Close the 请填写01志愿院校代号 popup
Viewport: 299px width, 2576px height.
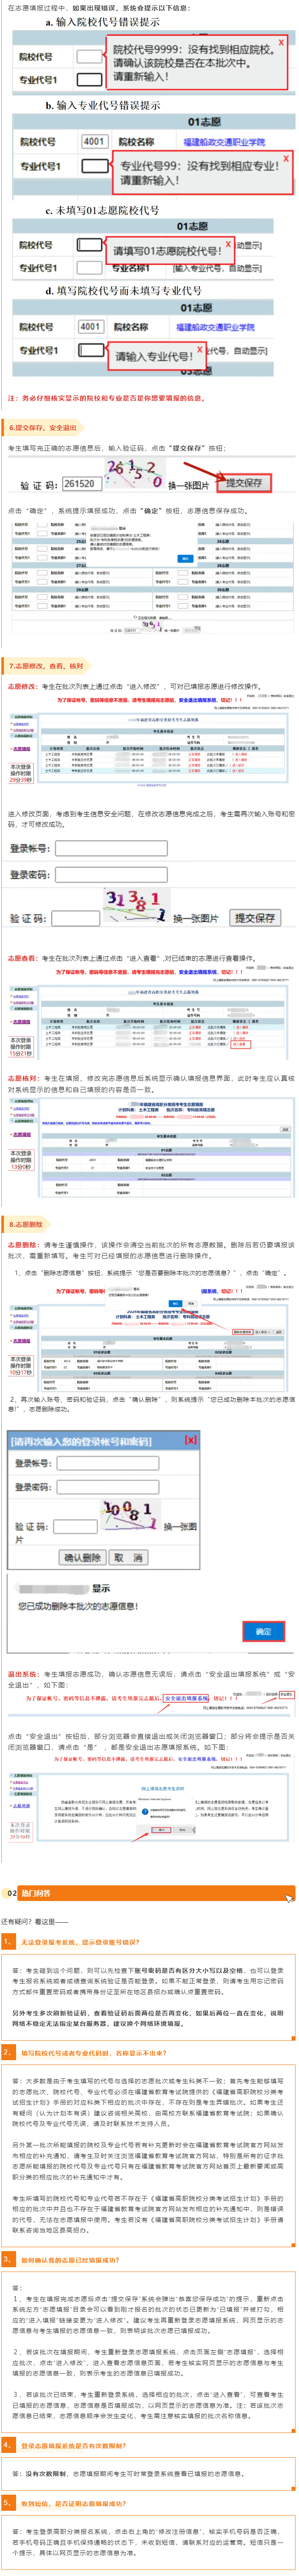click(228, 243)
